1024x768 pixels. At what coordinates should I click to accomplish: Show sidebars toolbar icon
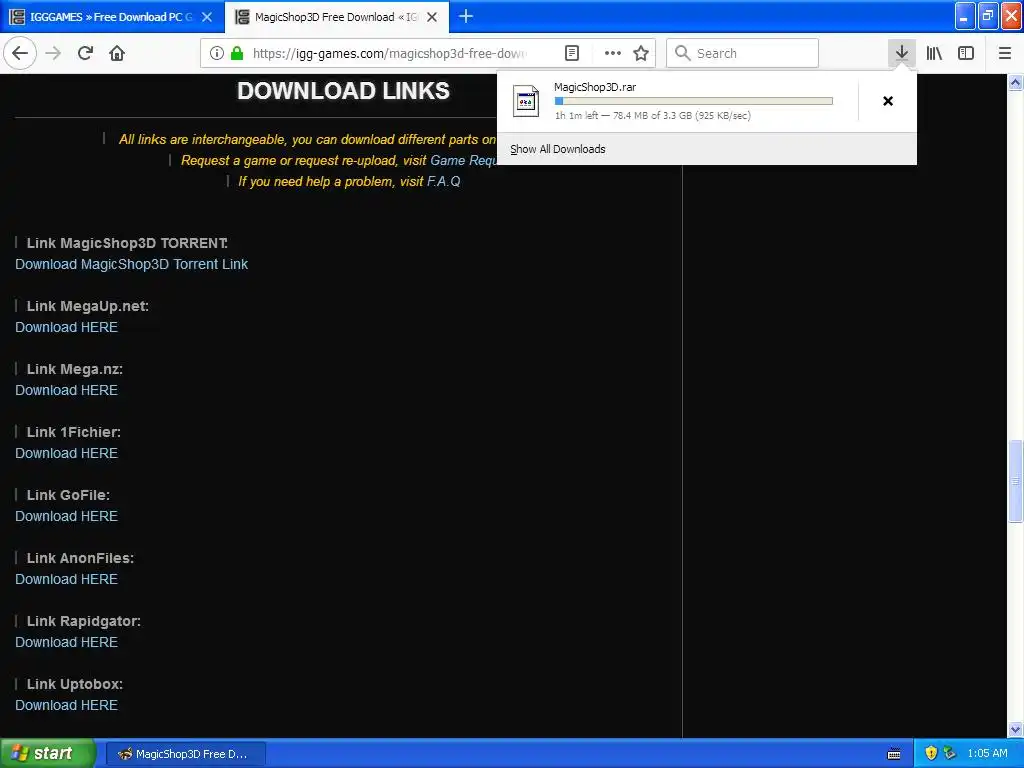[966, 53]
